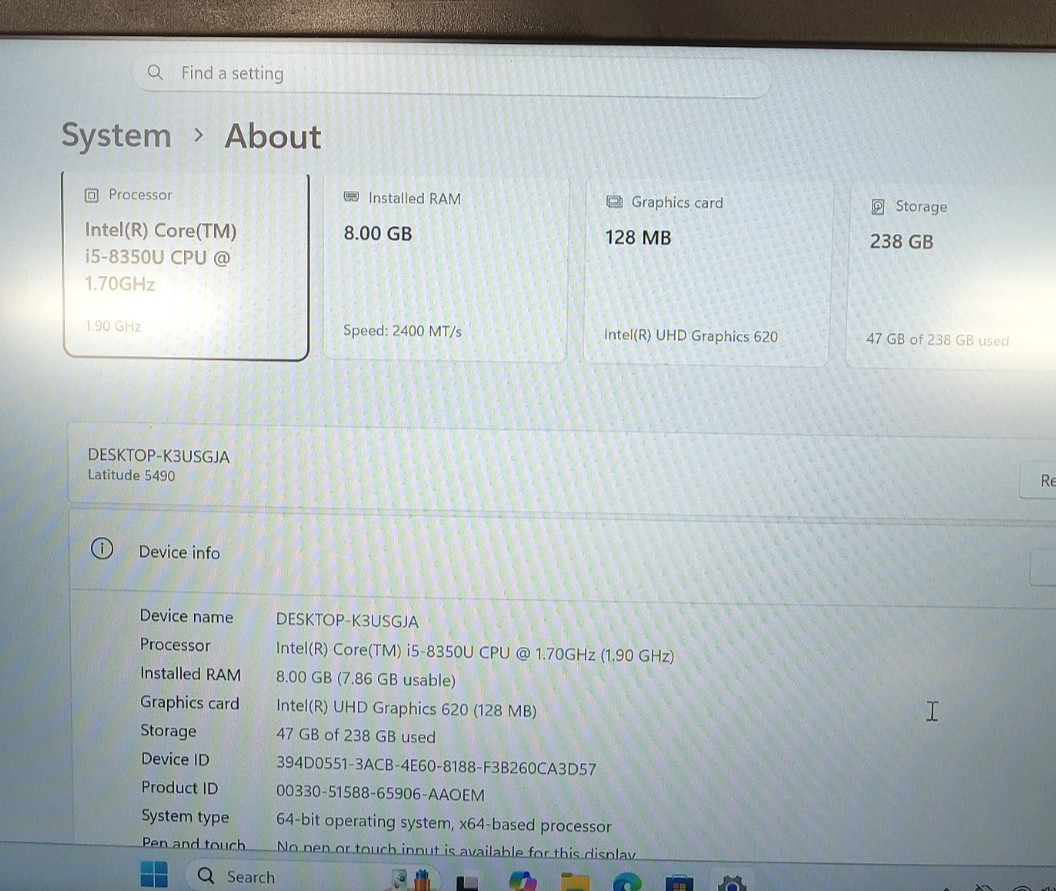Click the 8.00 GB RAM value

click(378, 234)
